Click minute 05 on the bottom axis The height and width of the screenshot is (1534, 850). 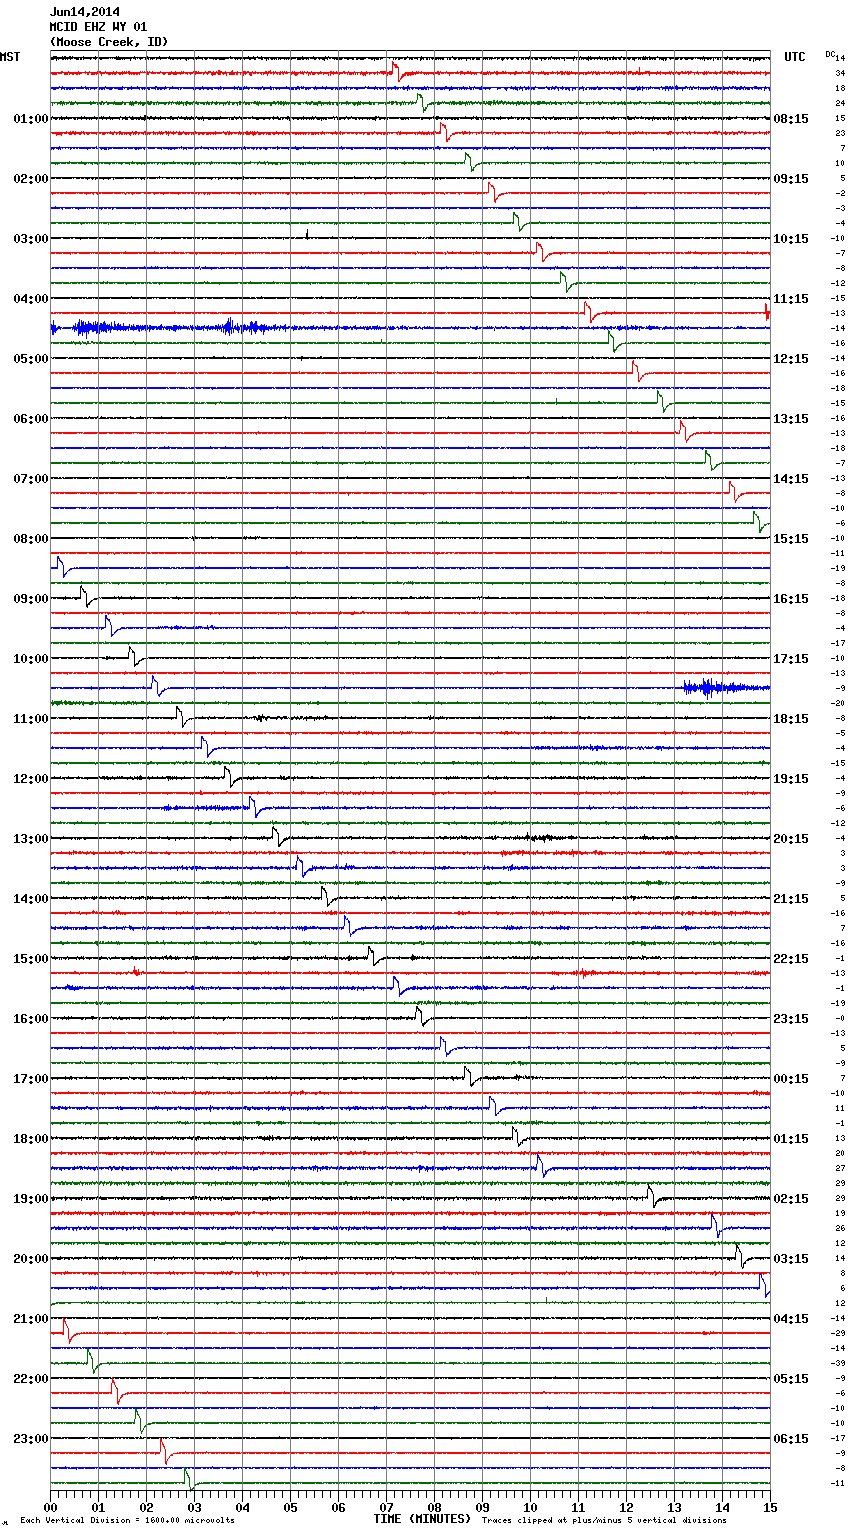coord(290,1507)
